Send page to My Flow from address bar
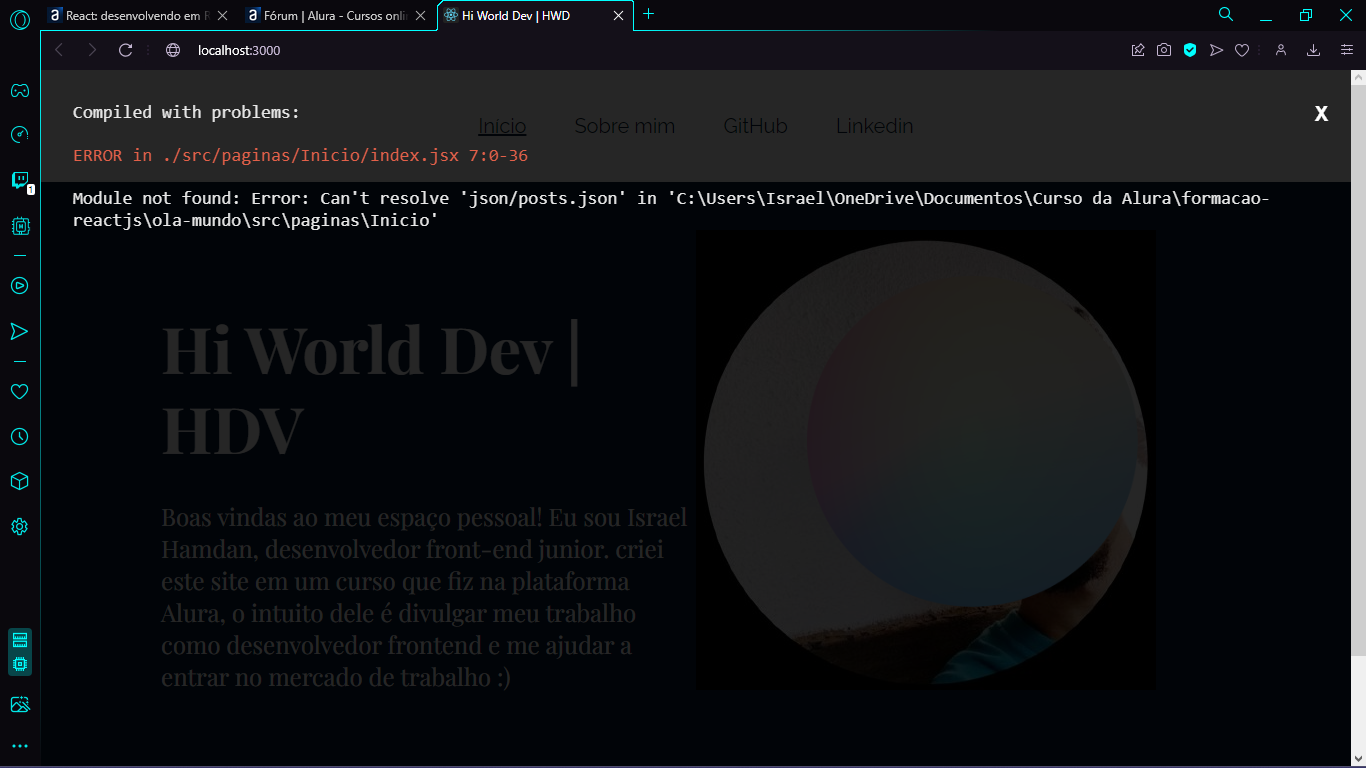1366x768 pixels. [1216, 50]
